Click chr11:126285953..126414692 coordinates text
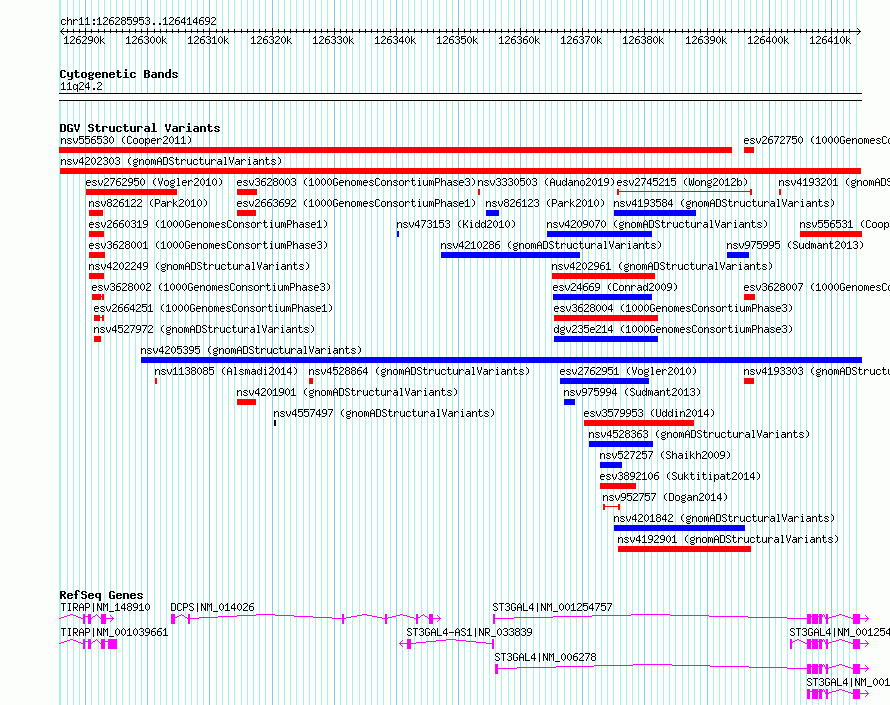 pyautogui.click(x=138, y=21)
